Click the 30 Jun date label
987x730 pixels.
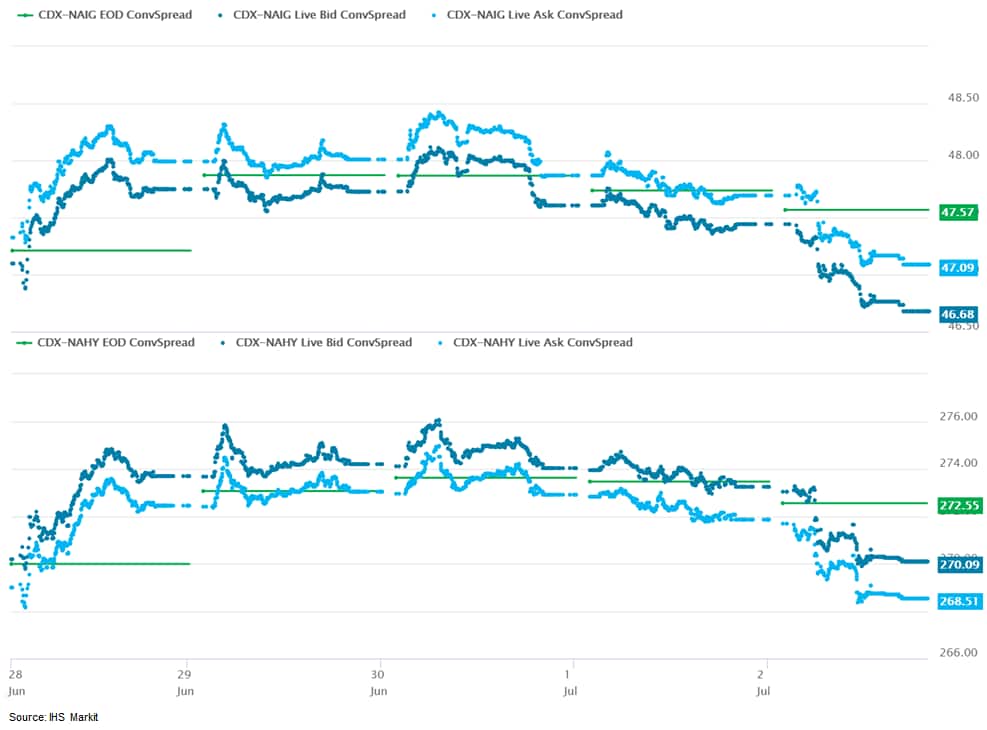[x=378, y=676]
